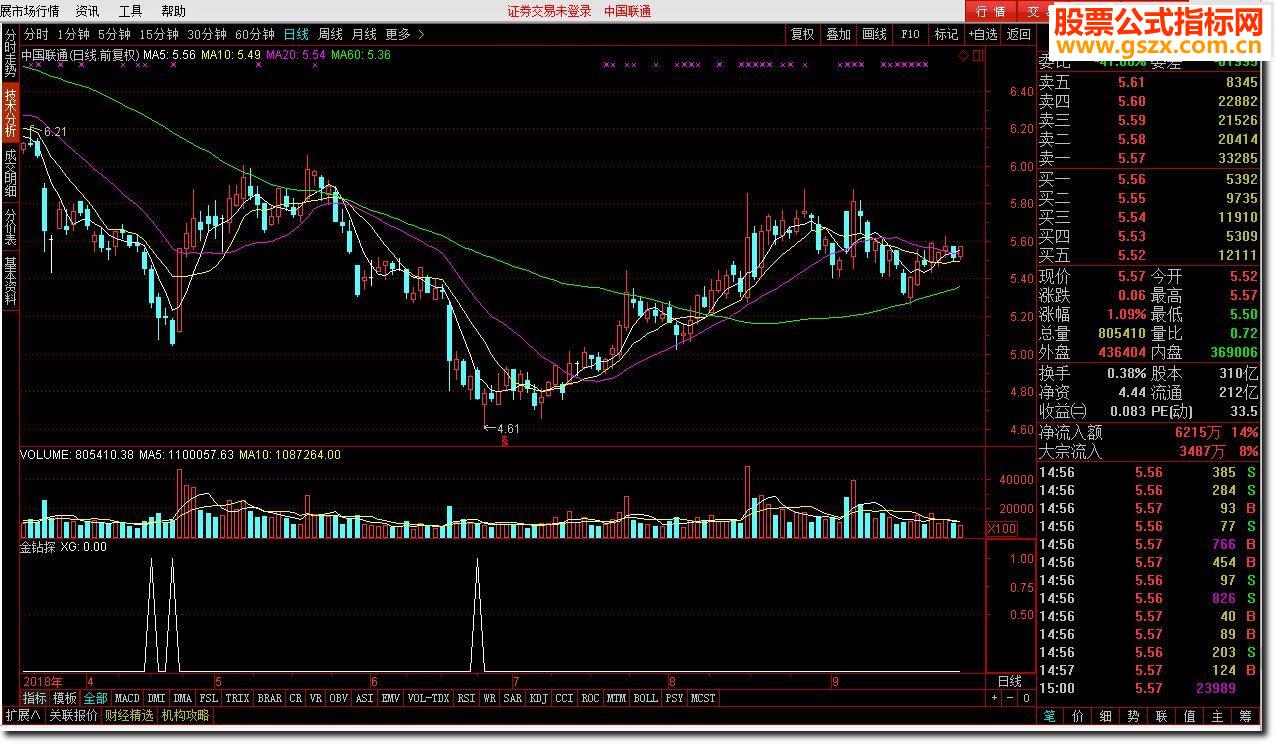Open the 基本资料 side tab
The width and height of the screenshot is (1276, 744).
[x=10, y=281]
